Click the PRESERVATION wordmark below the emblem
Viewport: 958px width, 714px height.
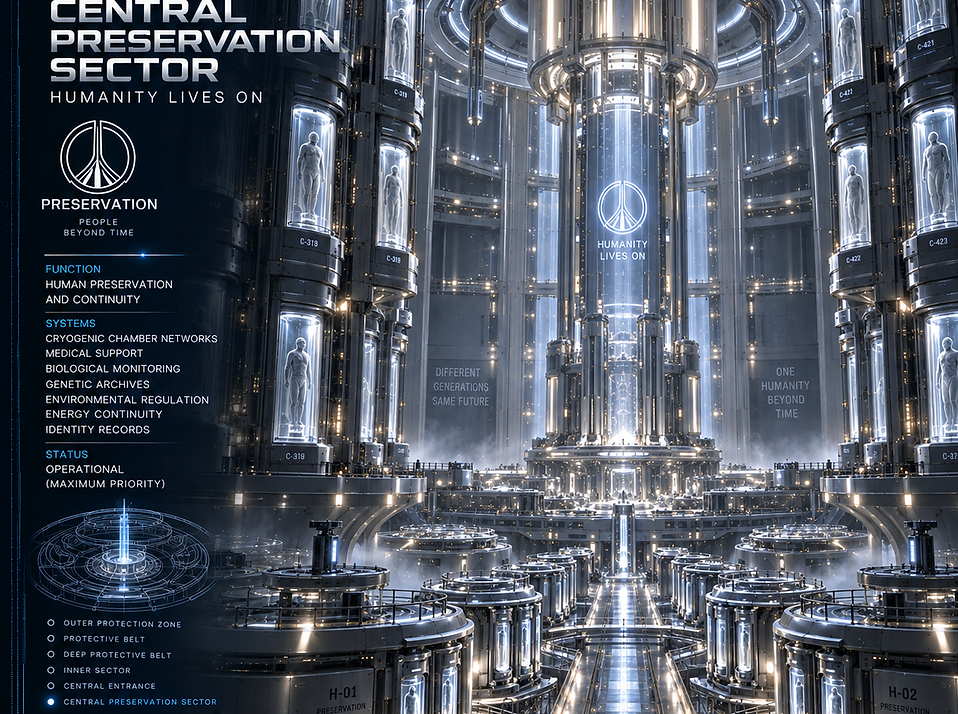pyautogui.click(x=99, y=204)
